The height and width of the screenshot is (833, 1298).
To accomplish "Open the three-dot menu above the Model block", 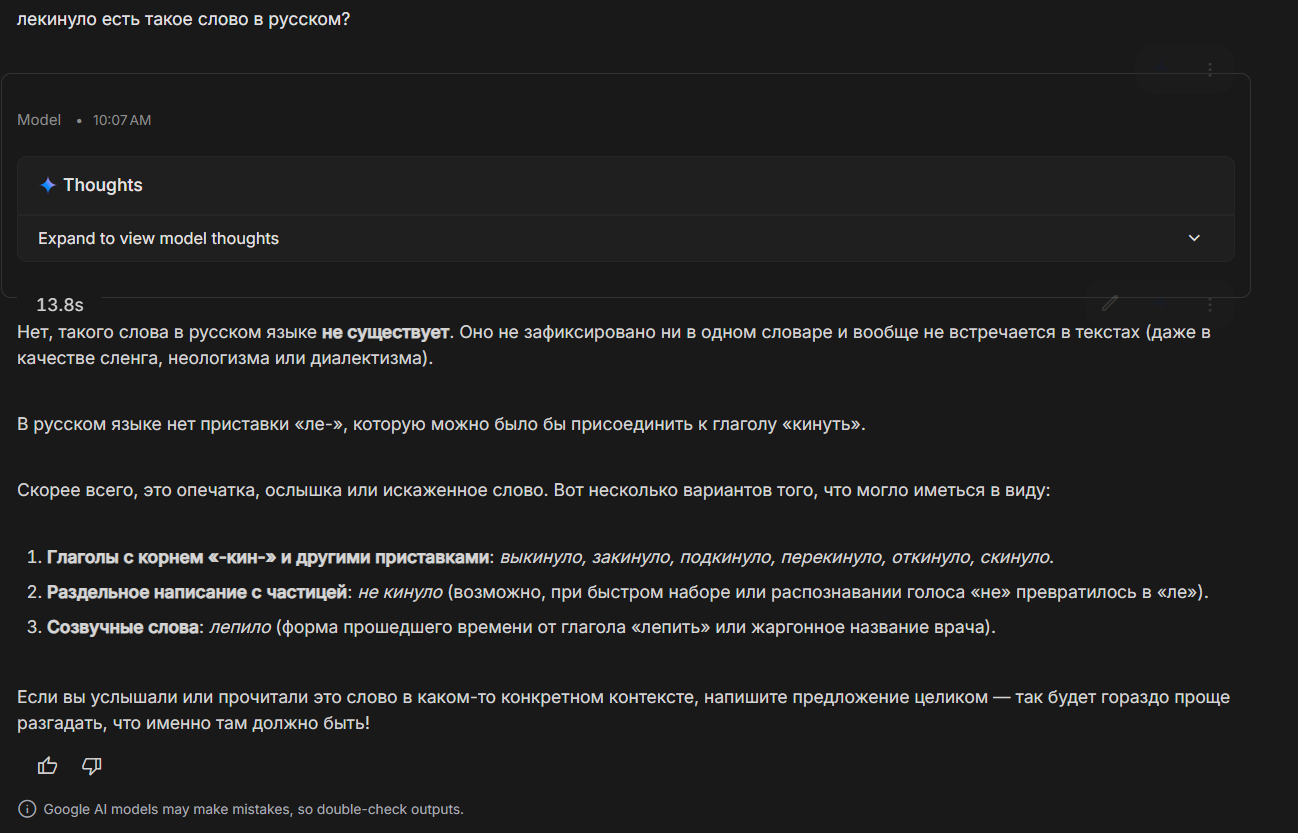I will (x=1210, y=70).
